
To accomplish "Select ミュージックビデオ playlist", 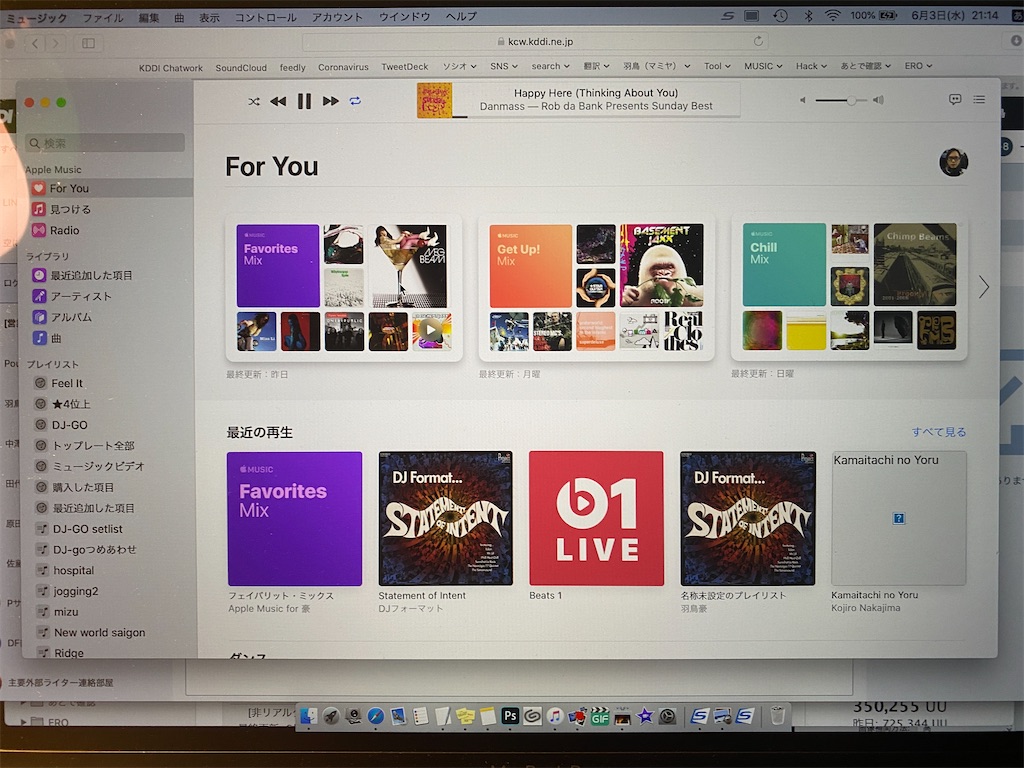I will (98, 466).
